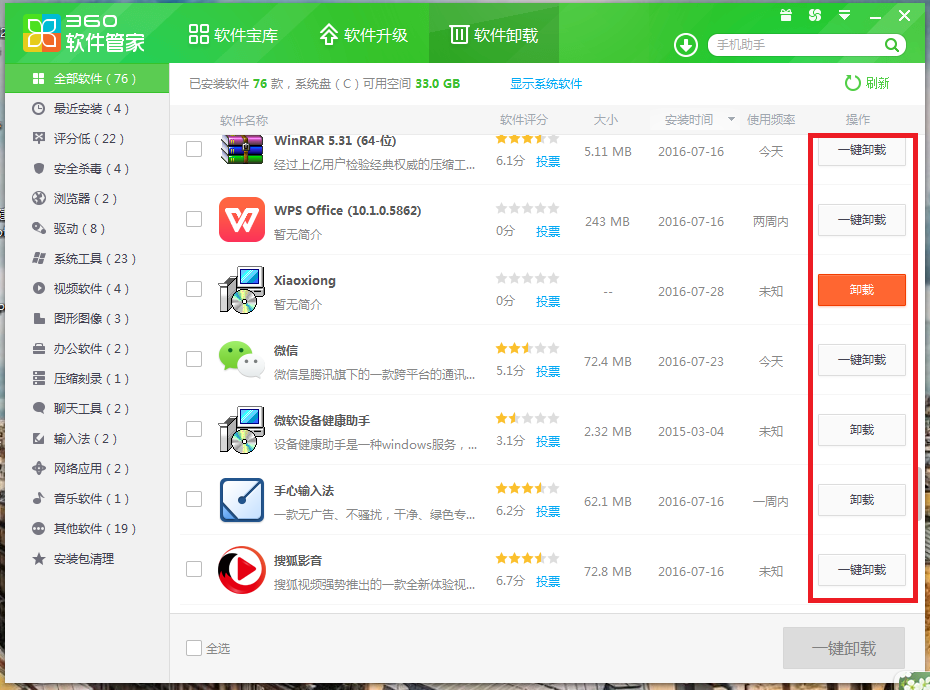Screen dimensions: 930x690
Task: Click 一键卸载 for 微信
Action: 862,360
